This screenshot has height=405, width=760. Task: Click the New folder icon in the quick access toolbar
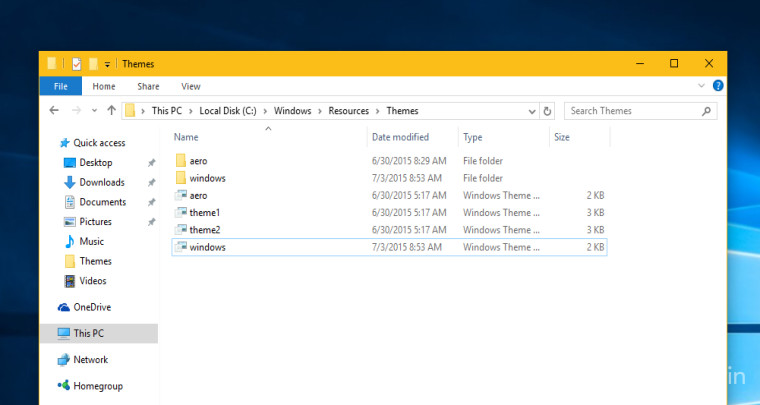tap(94, 64)
